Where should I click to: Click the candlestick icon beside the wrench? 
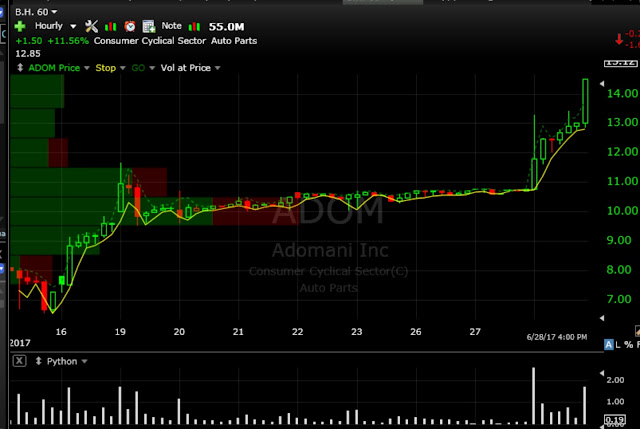[x=110, y=27]
